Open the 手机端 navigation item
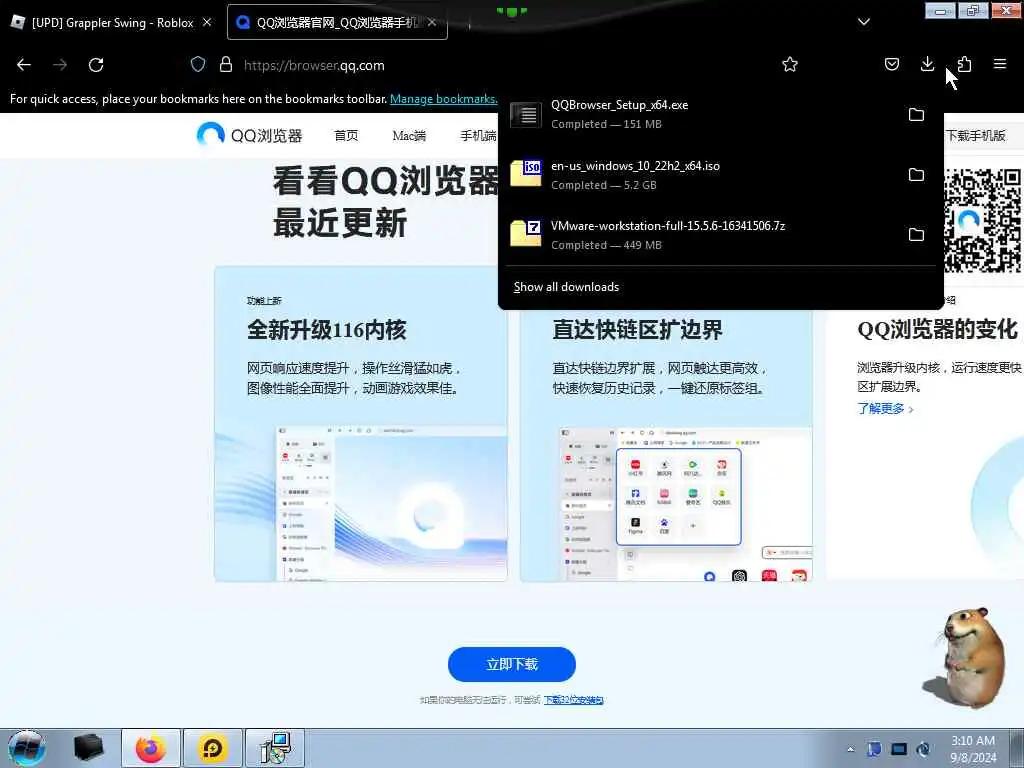This screenshot has width=1024, height=768. pyautogui.click(x=479, y=136)
